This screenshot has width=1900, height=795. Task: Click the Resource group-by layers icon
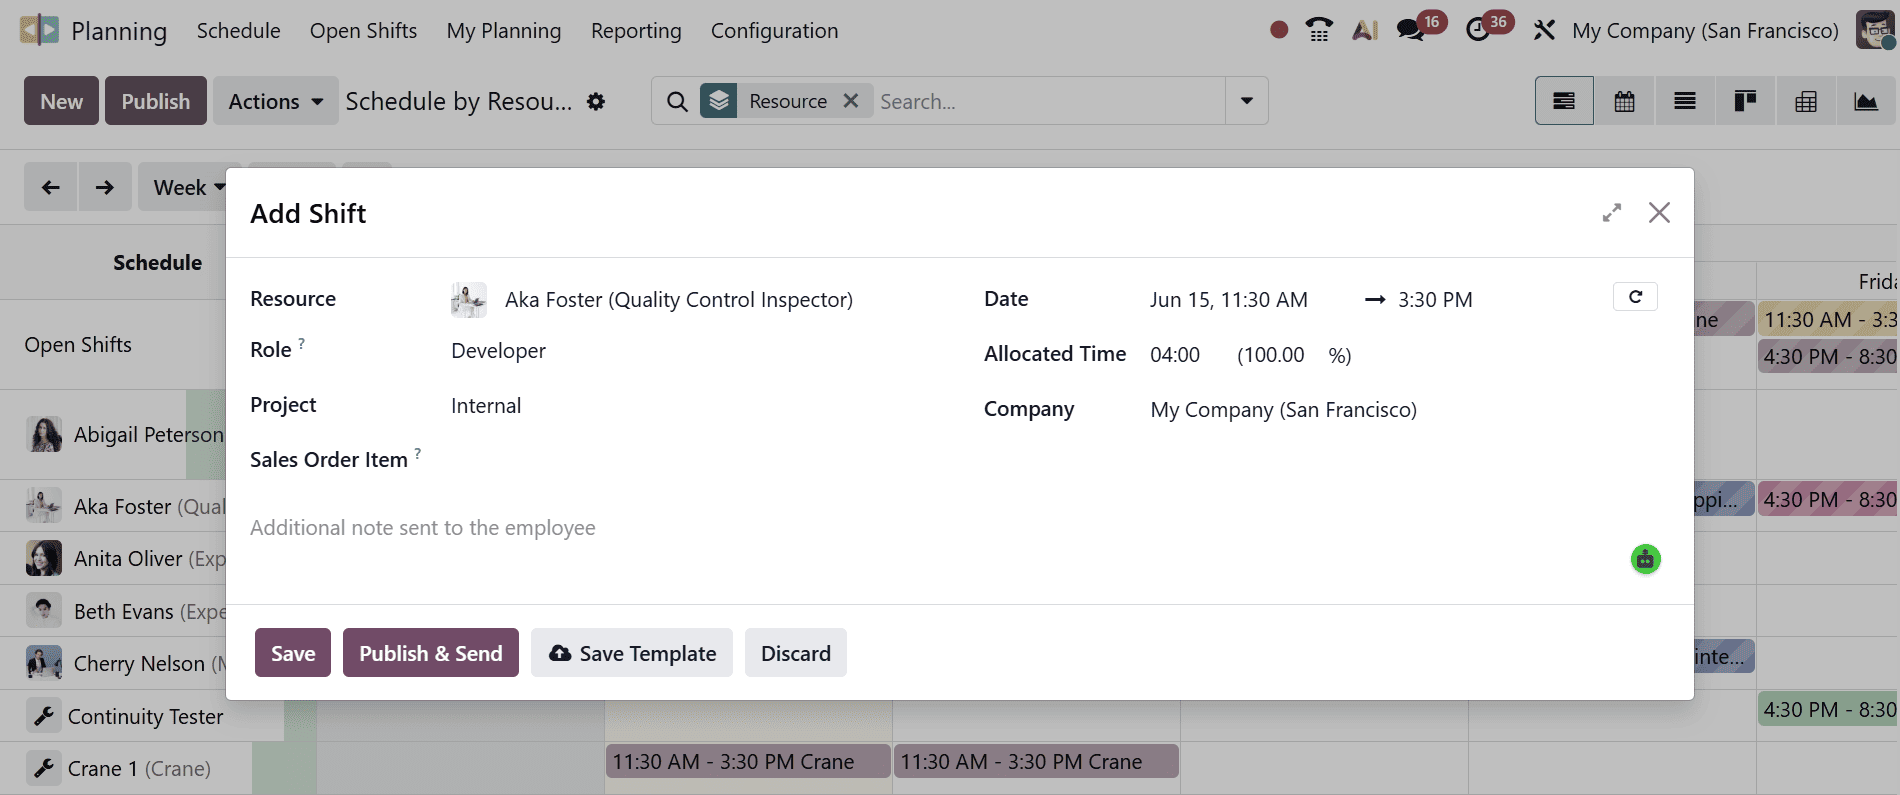coord(719,101)
